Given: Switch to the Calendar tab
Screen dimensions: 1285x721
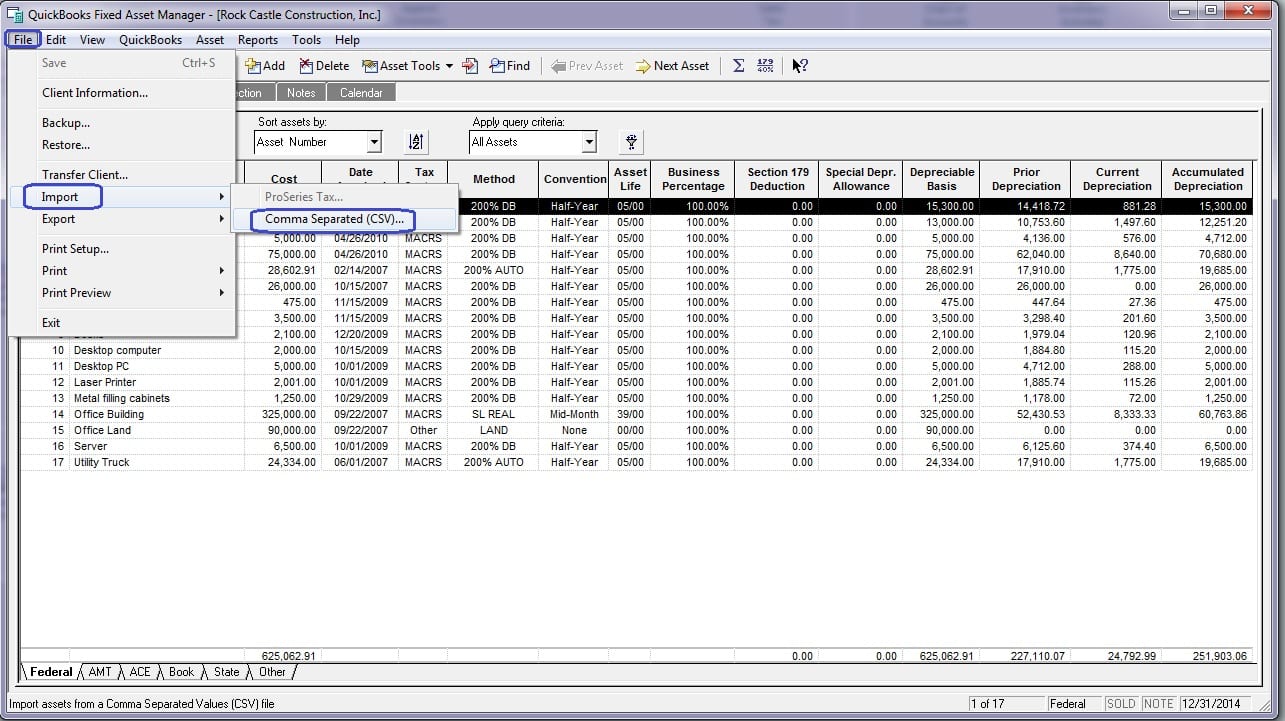Looking at the screenshot, I should [361, 93].
